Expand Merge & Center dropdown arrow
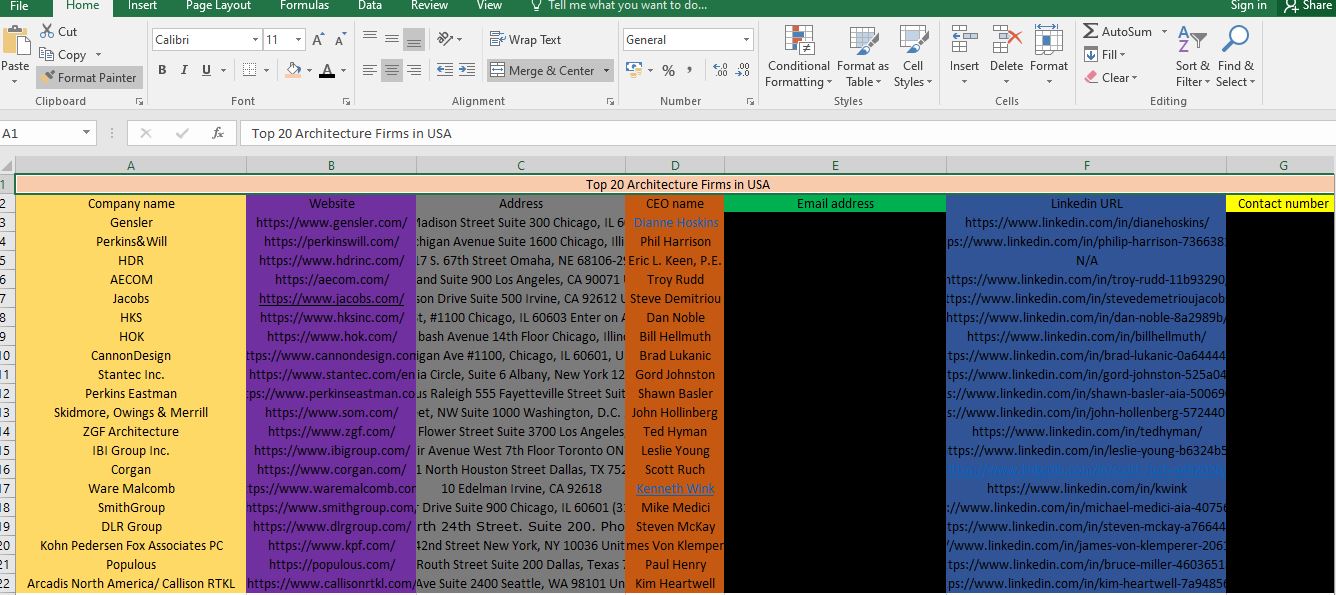This screenshot has height=595, width=1336. tap(606, 71)
